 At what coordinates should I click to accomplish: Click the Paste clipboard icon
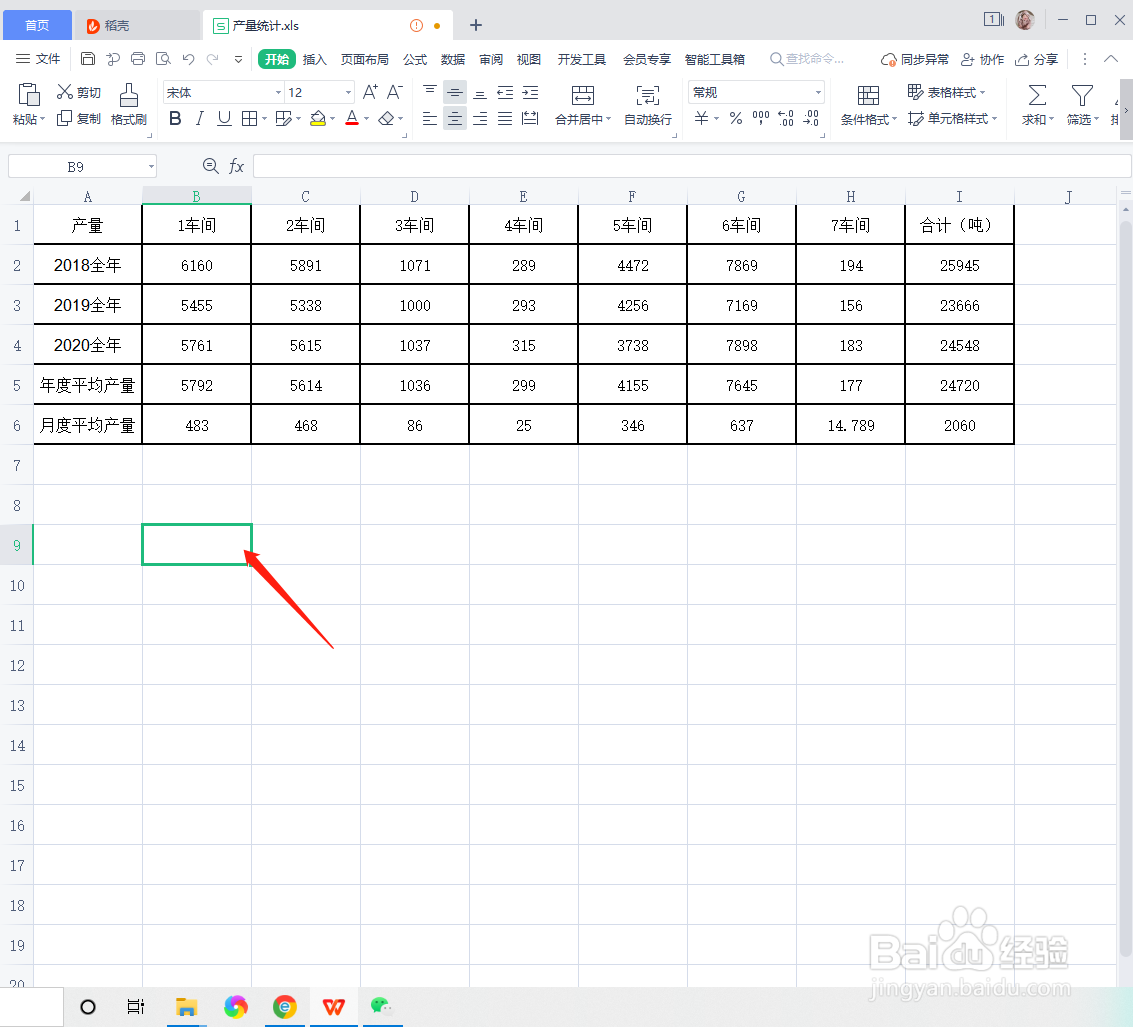point(28,95)
